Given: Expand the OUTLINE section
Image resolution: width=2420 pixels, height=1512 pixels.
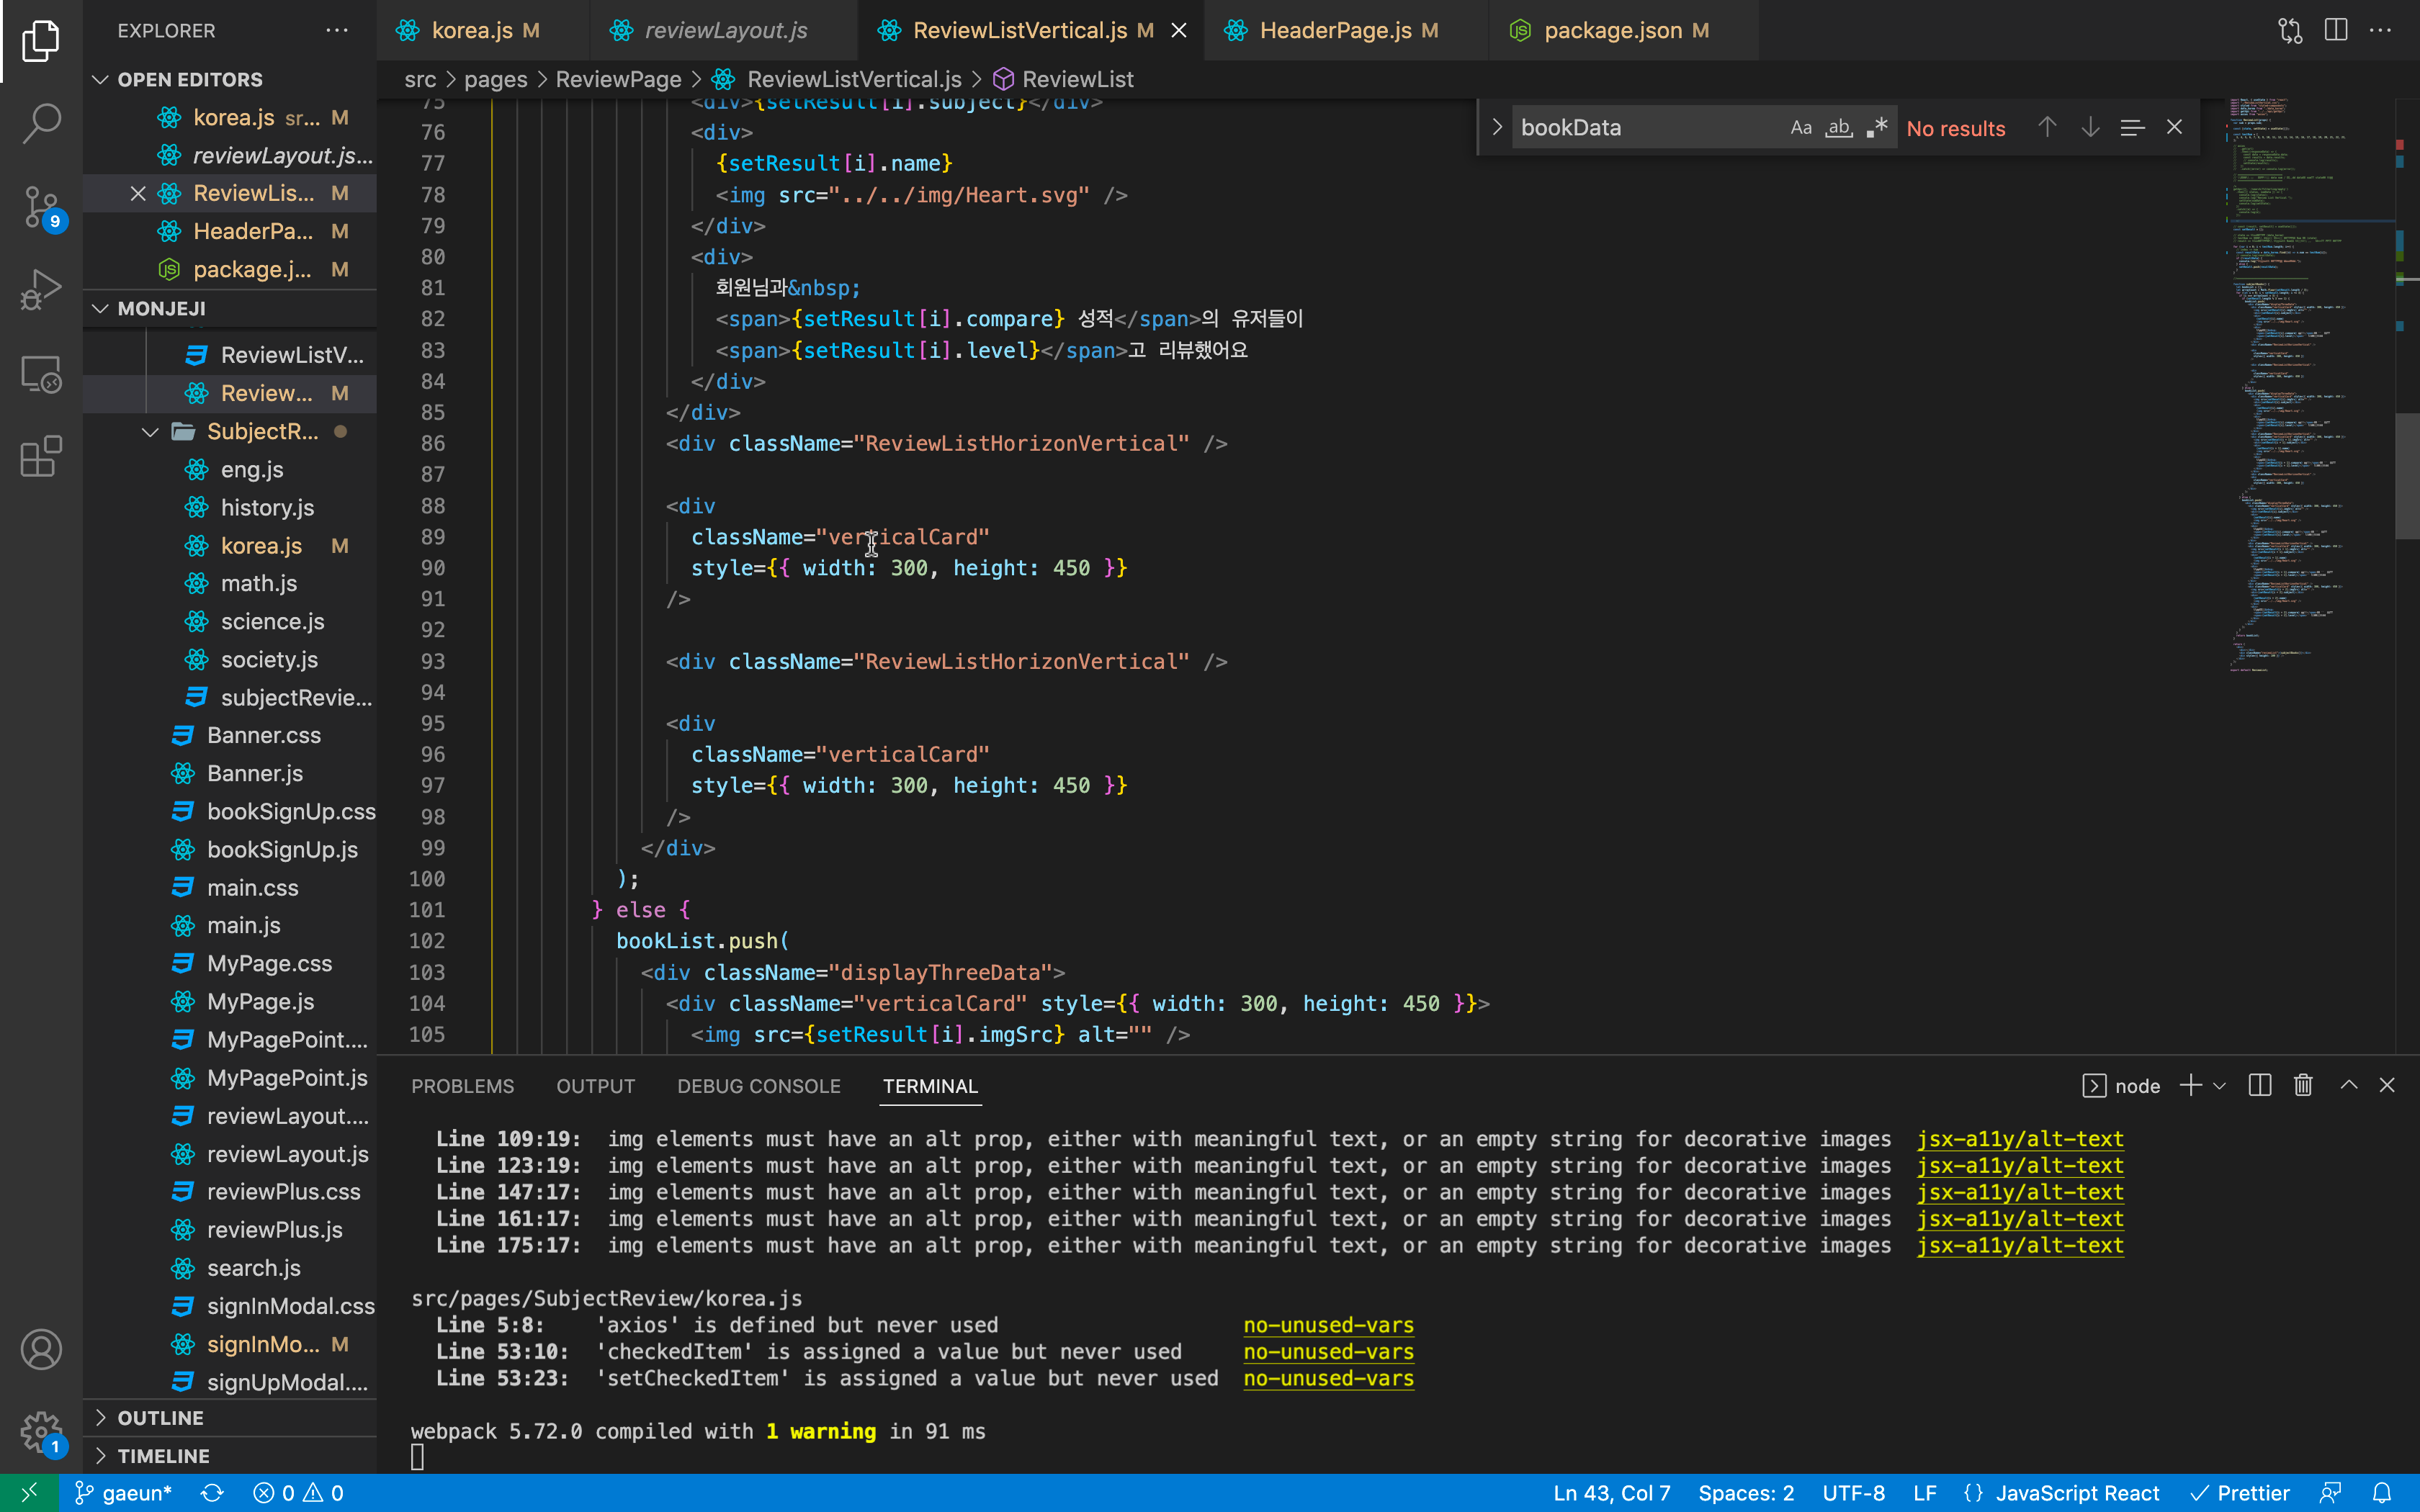Looking at the screenshot, I should tap(160, 1418).
